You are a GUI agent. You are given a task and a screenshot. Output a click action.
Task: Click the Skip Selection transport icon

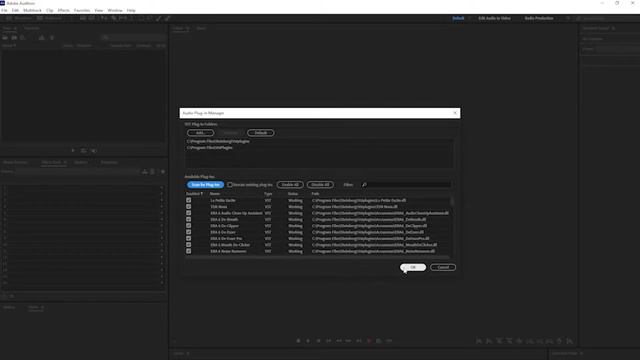point(389,341)
